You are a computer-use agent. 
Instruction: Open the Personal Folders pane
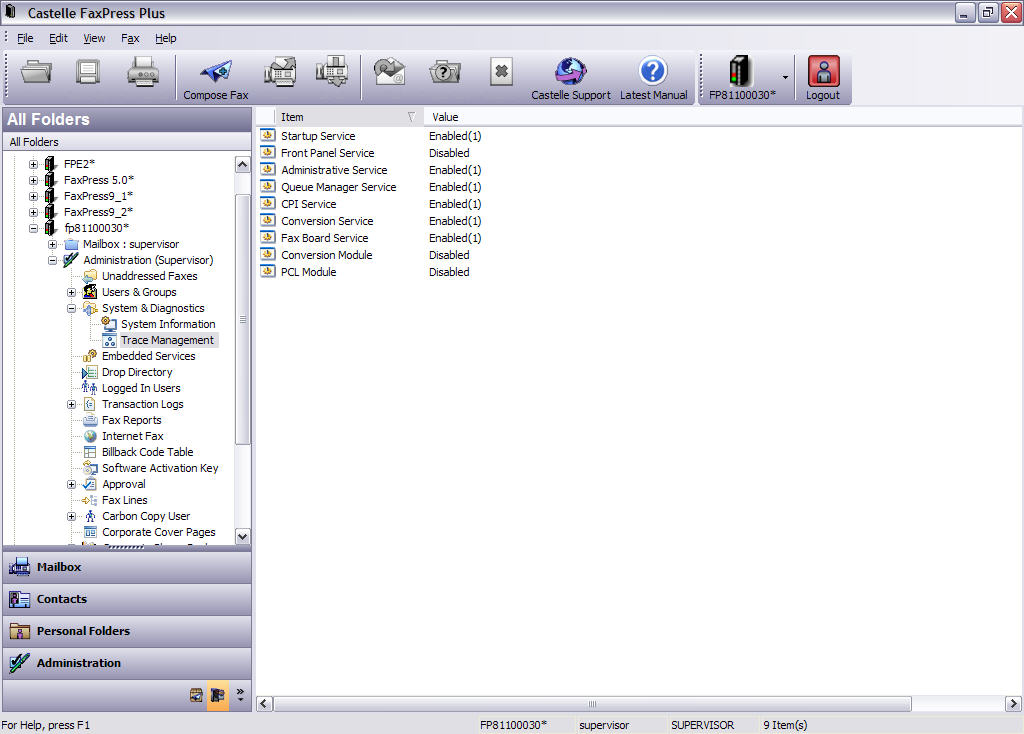(127, 631)
